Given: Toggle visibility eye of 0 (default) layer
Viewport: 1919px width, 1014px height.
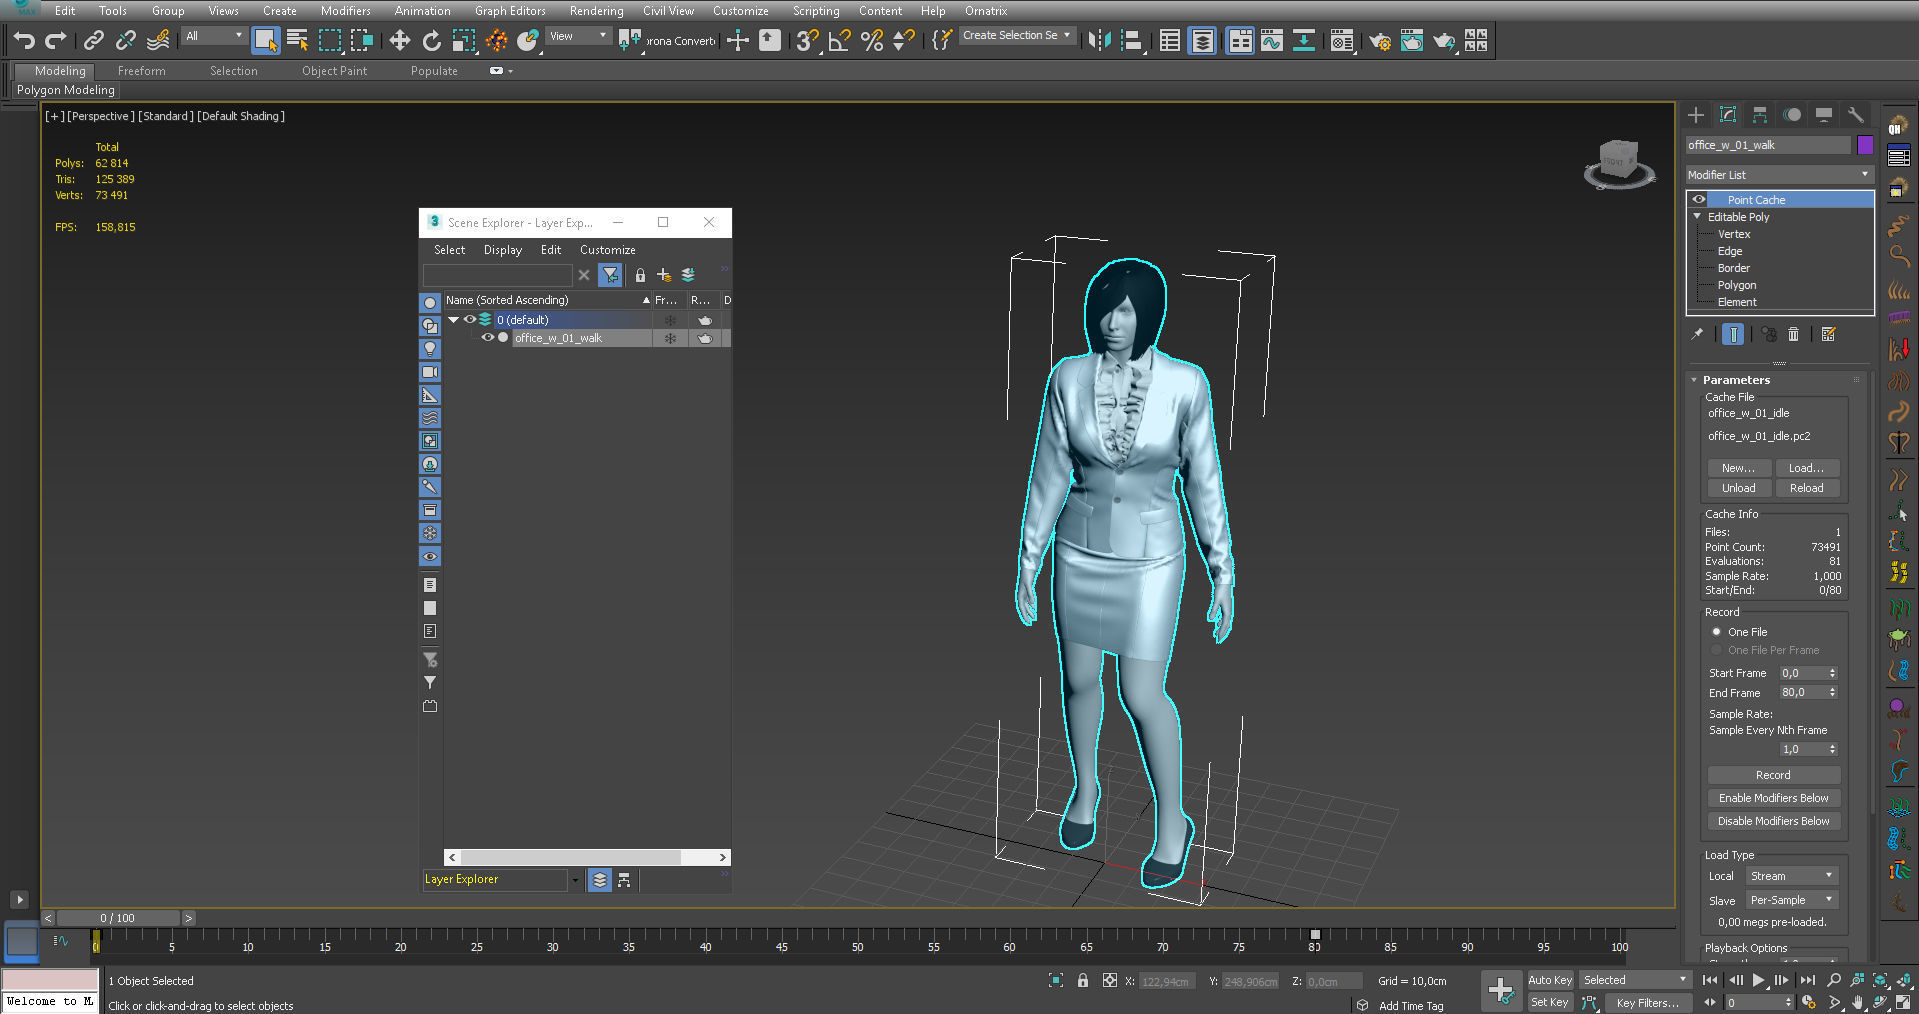Looking at the screenshot, I should point(469,319).
